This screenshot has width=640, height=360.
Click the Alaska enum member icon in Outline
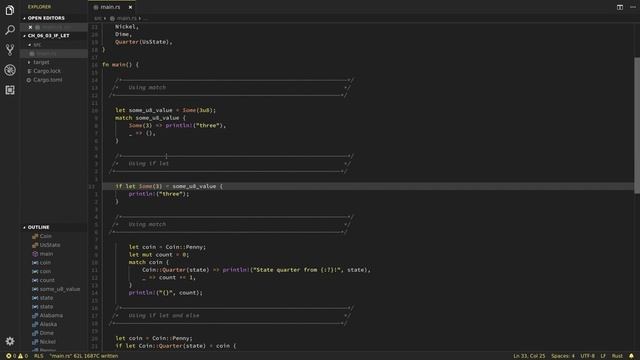35,324
